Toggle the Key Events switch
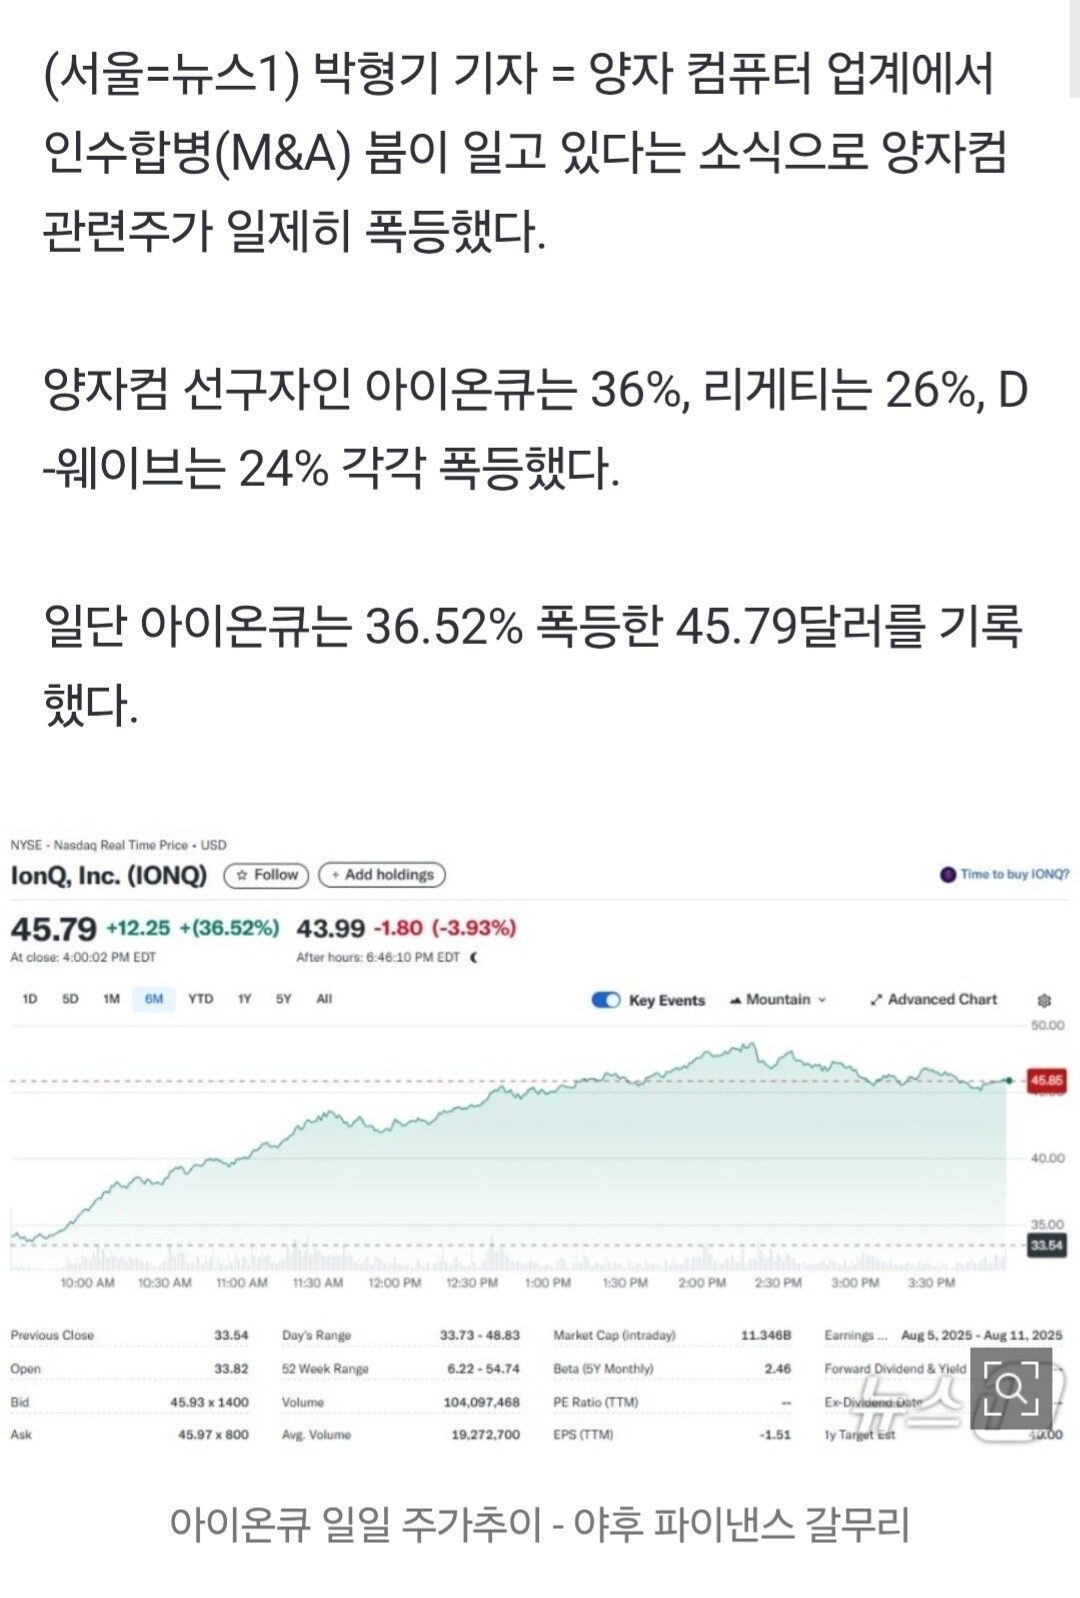The height and width of the screenshot is (1598, 1080). pyautogui.click(x=606, y=1000)
